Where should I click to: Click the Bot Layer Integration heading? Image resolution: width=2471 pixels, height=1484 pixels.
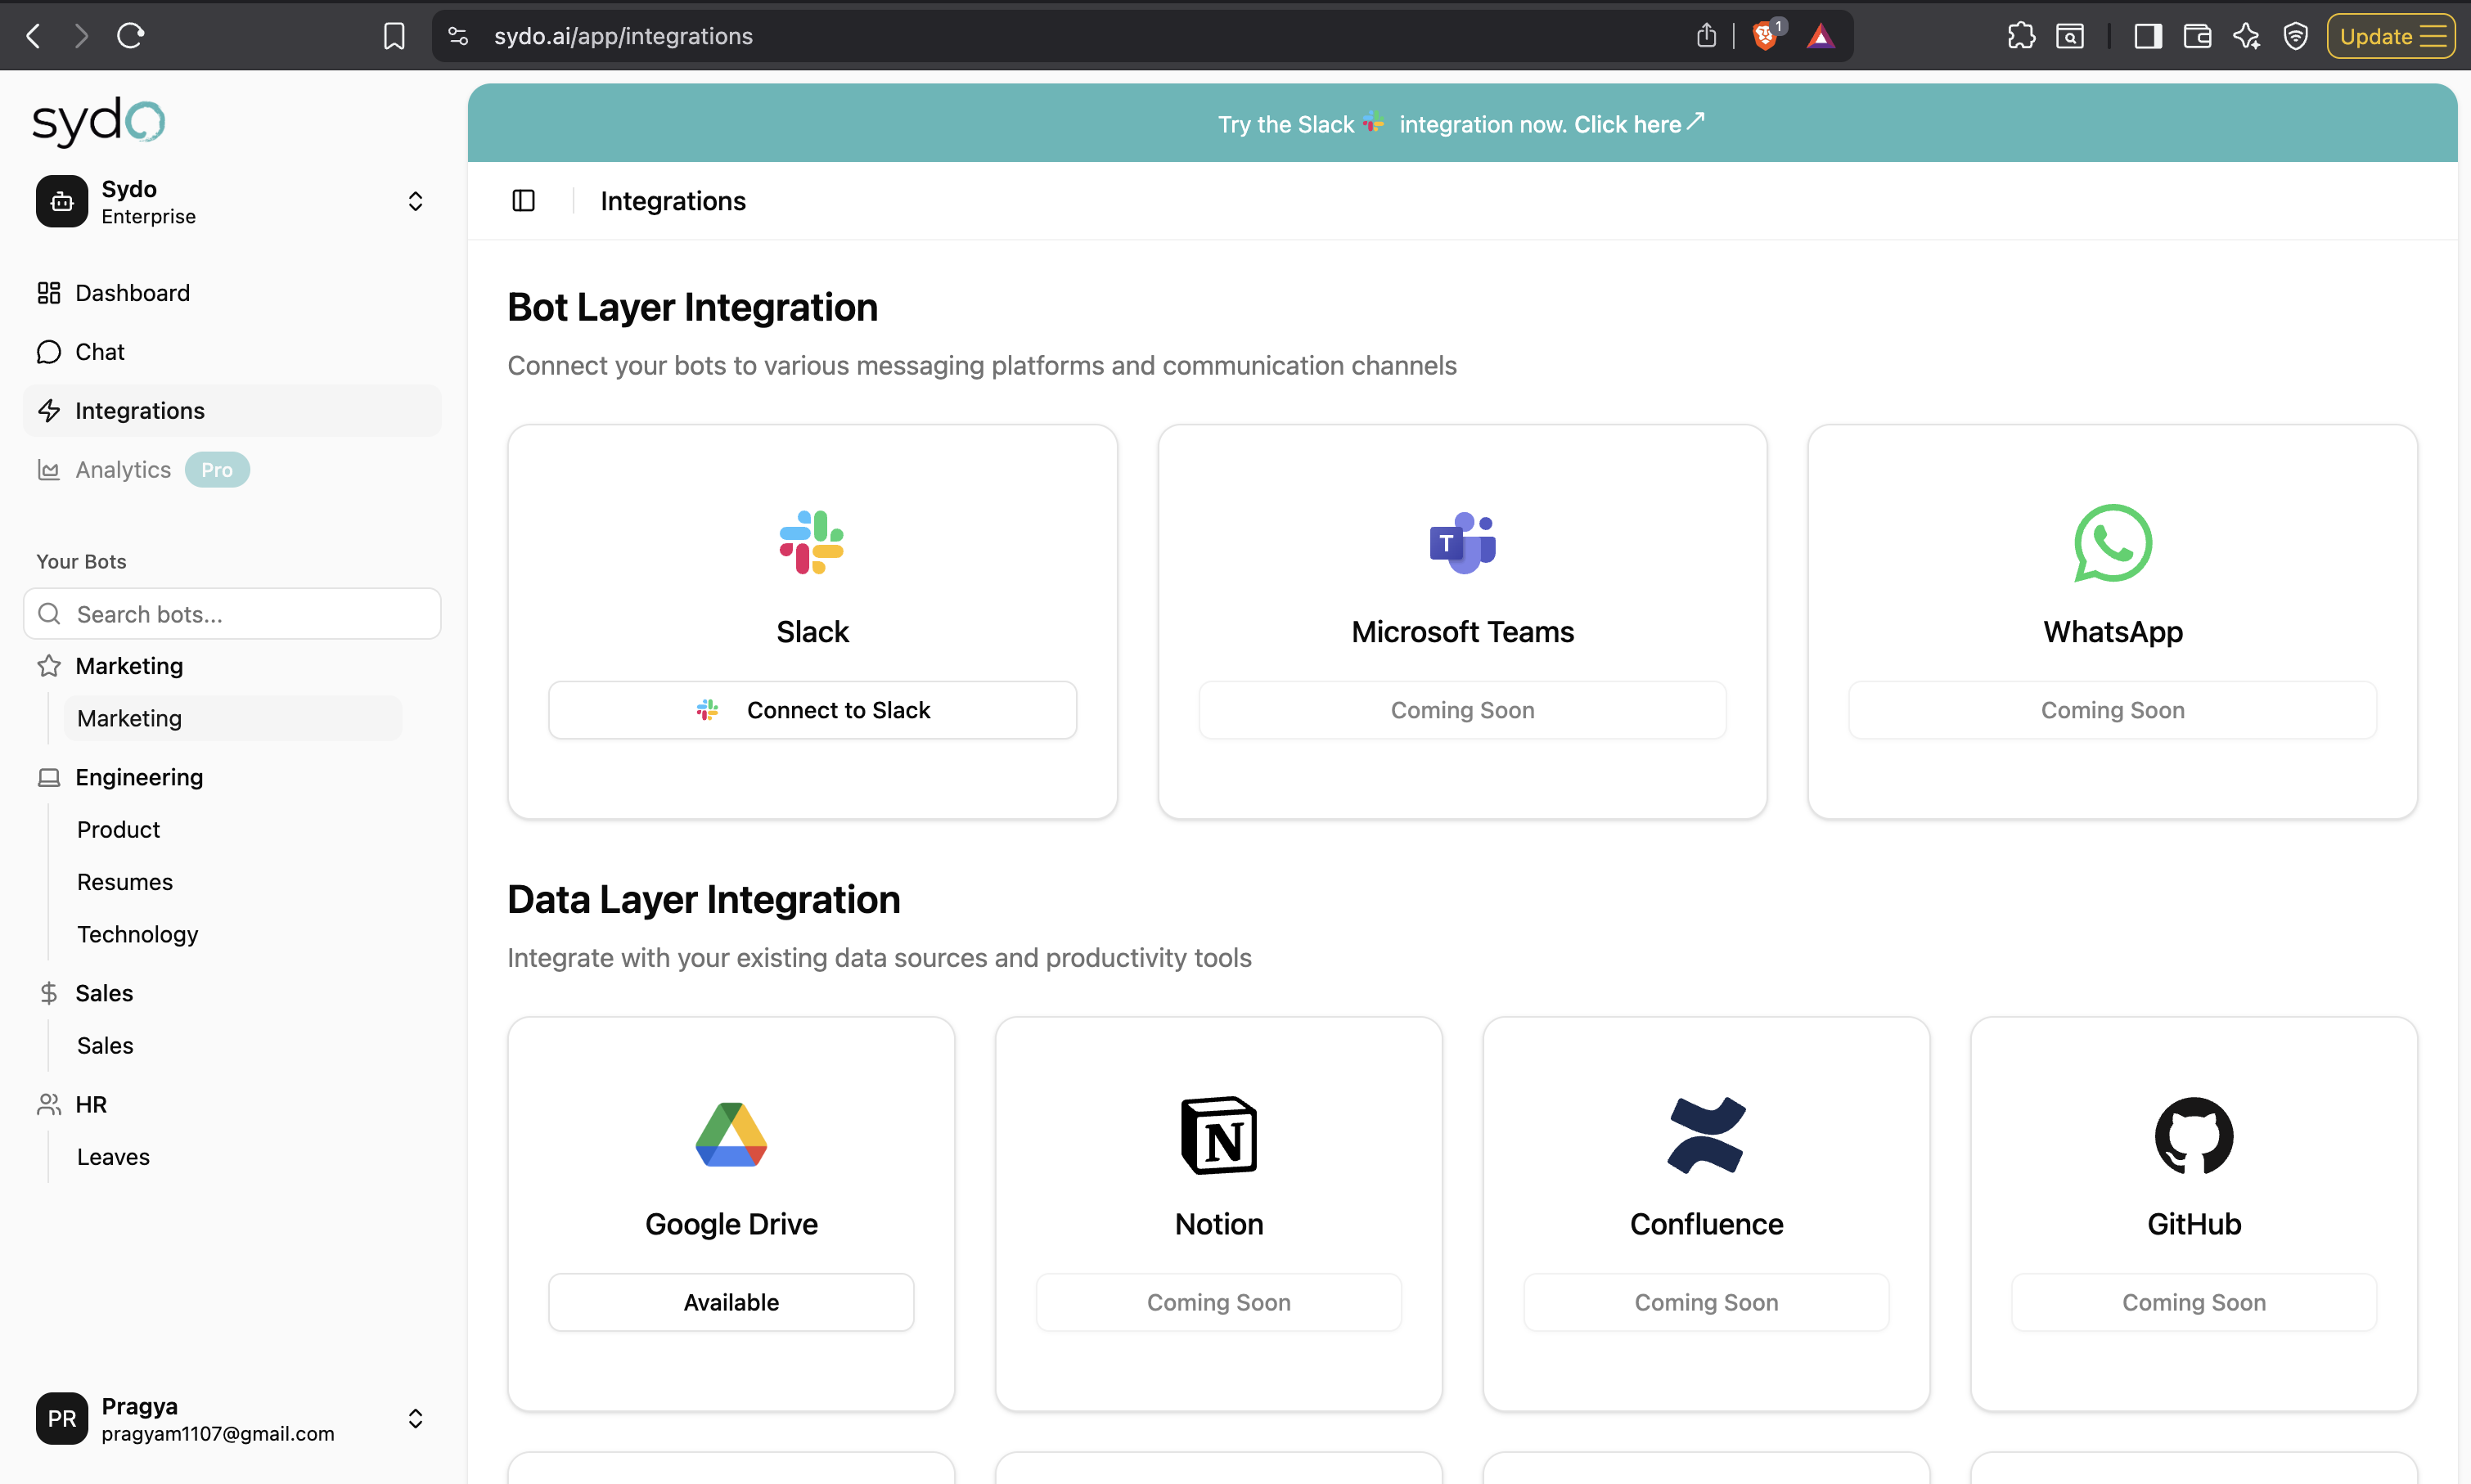[692, 307]
